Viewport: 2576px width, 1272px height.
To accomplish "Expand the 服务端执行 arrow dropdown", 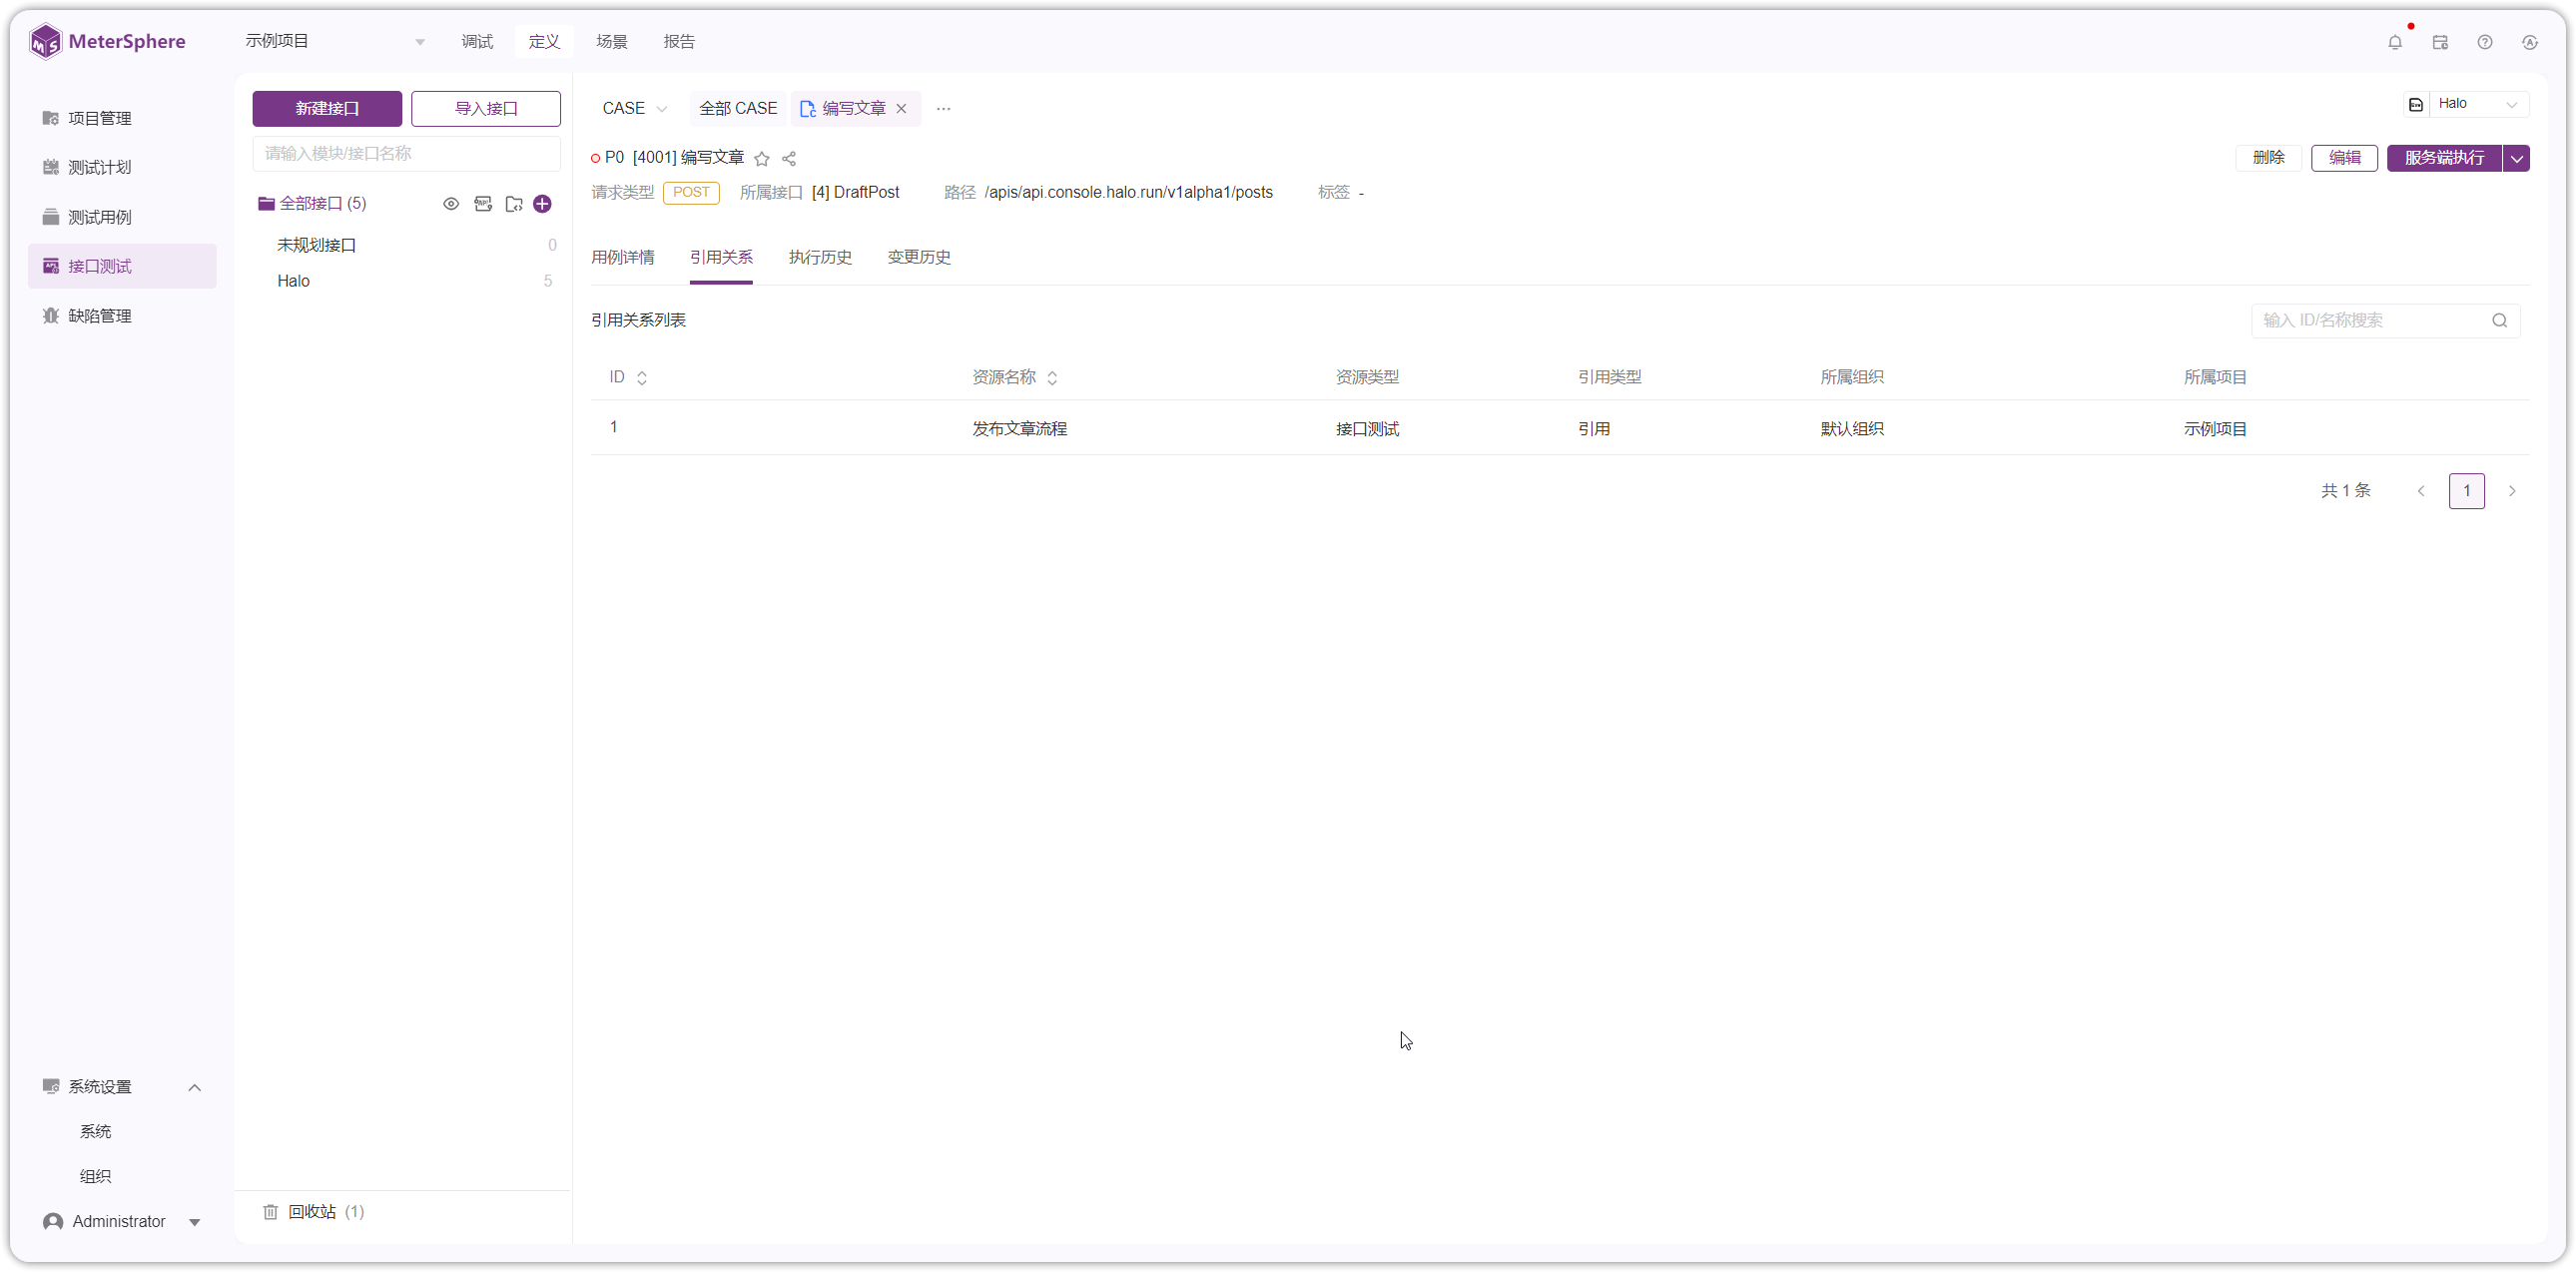I will click(2516, 158).
